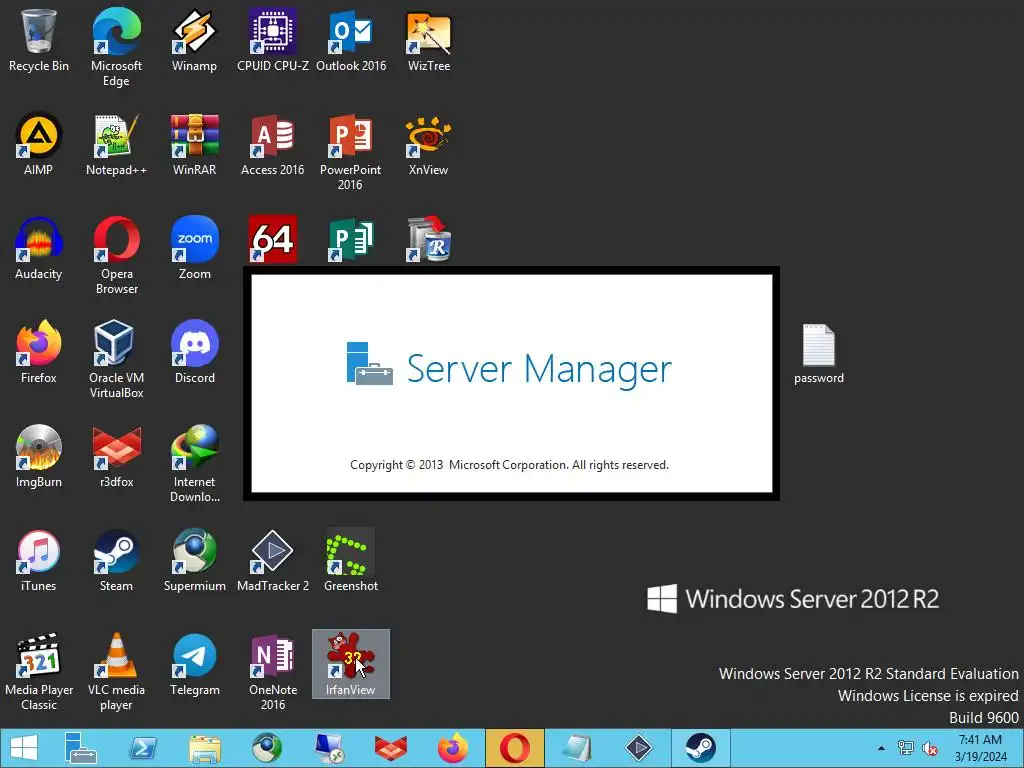Select the Oracle VM VirtualBox icon

pos(116,359)
